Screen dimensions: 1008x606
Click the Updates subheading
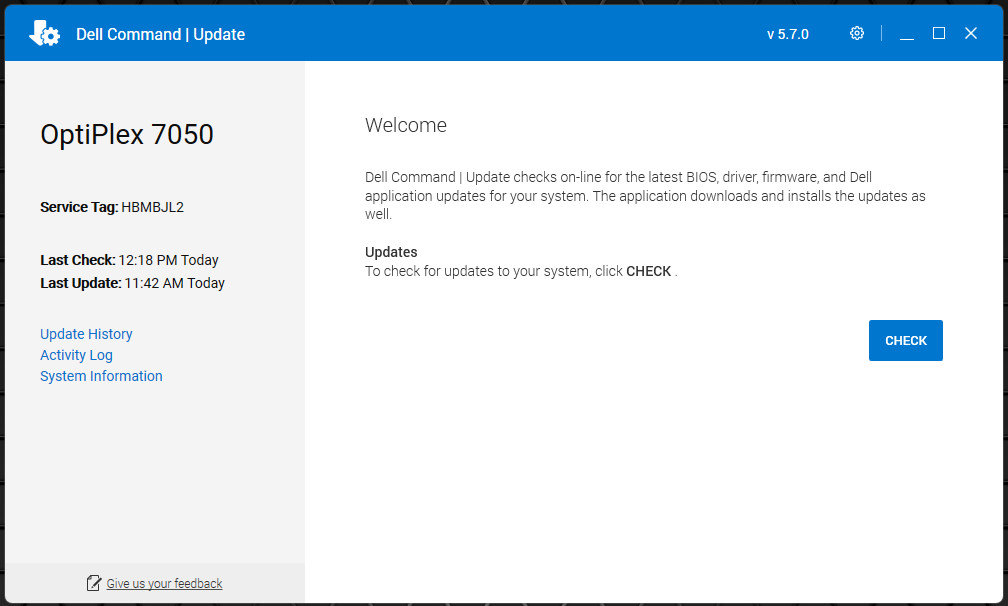click(391, 252)
